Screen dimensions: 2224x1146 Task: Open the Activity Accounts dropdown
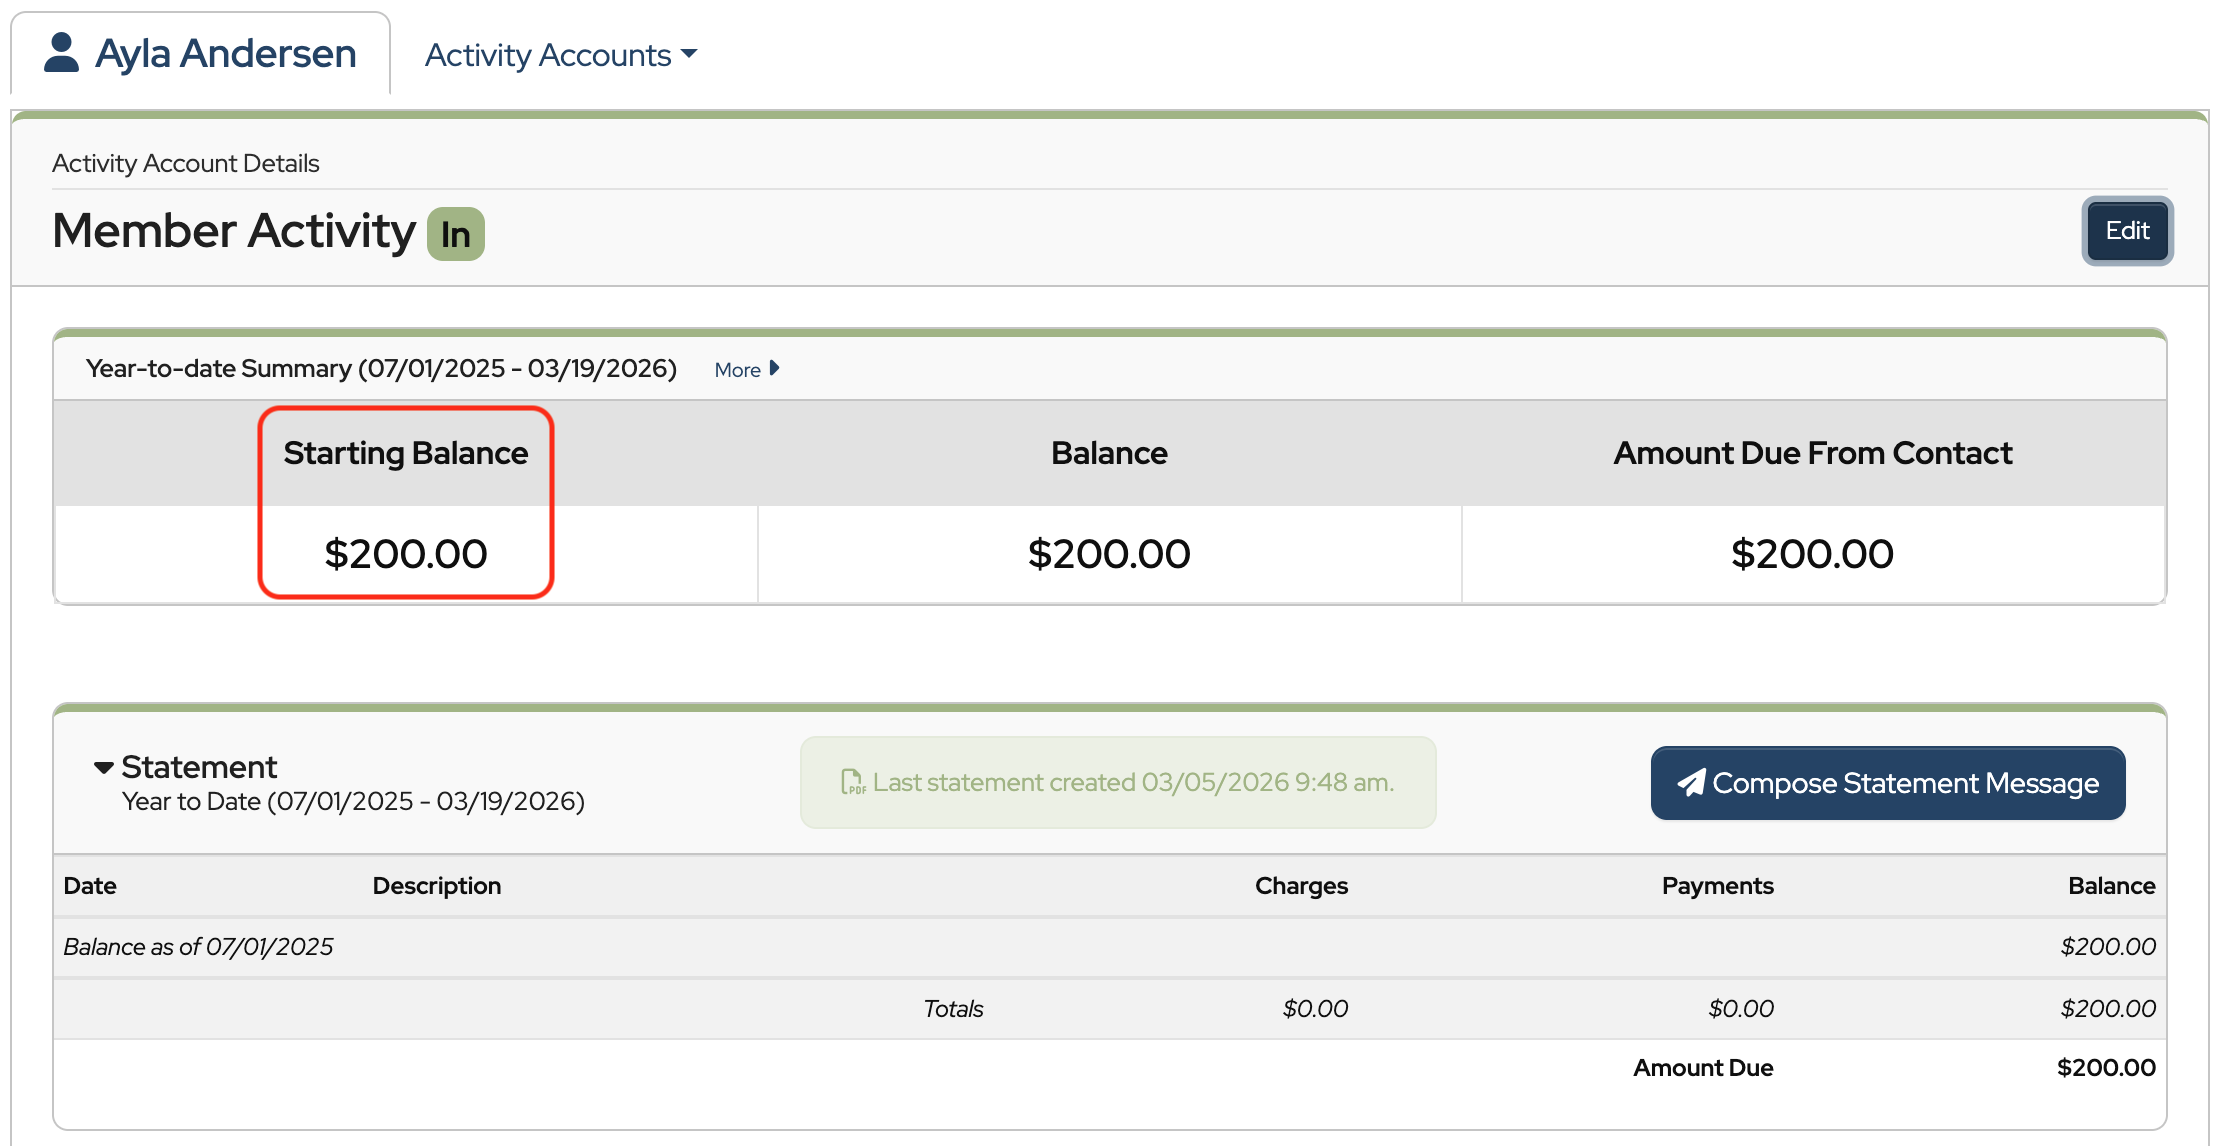[560, 55]
